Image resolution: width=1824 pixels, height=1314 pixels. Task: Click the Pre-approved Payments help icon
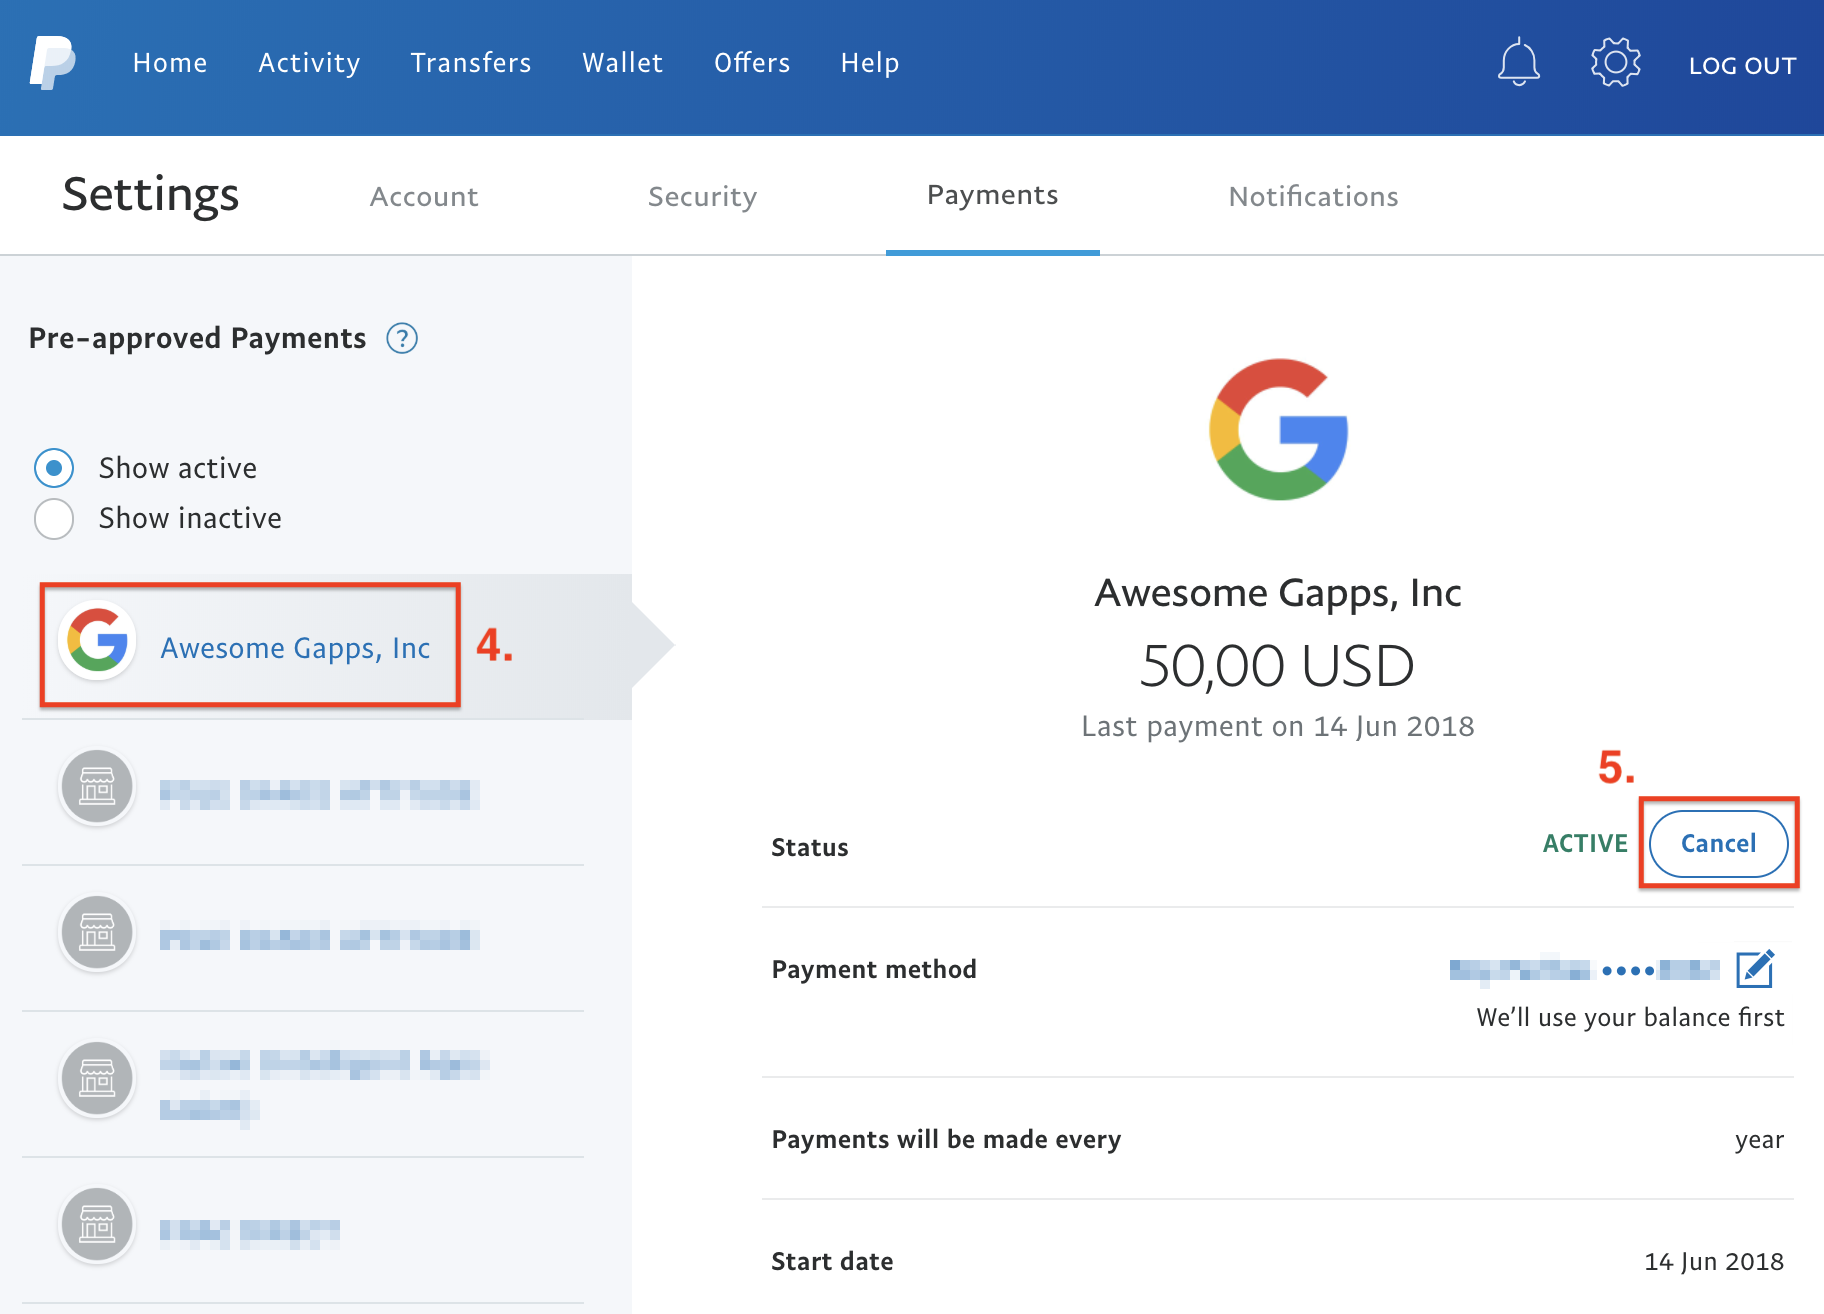pyautogui.click(x=402, y=339)
